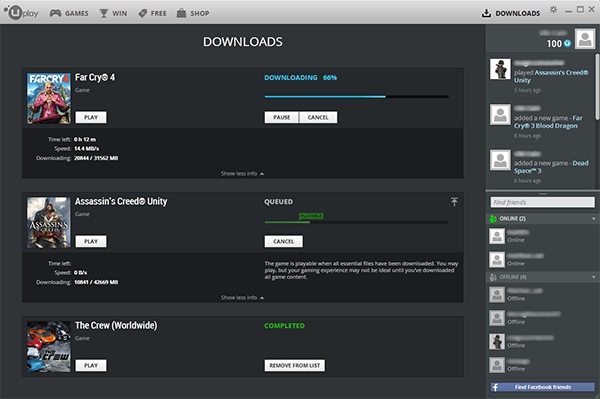The height and width of the screenshot is (399, 600).
Task: Click the shopping bag icon
Action: (x=181, y=13)
